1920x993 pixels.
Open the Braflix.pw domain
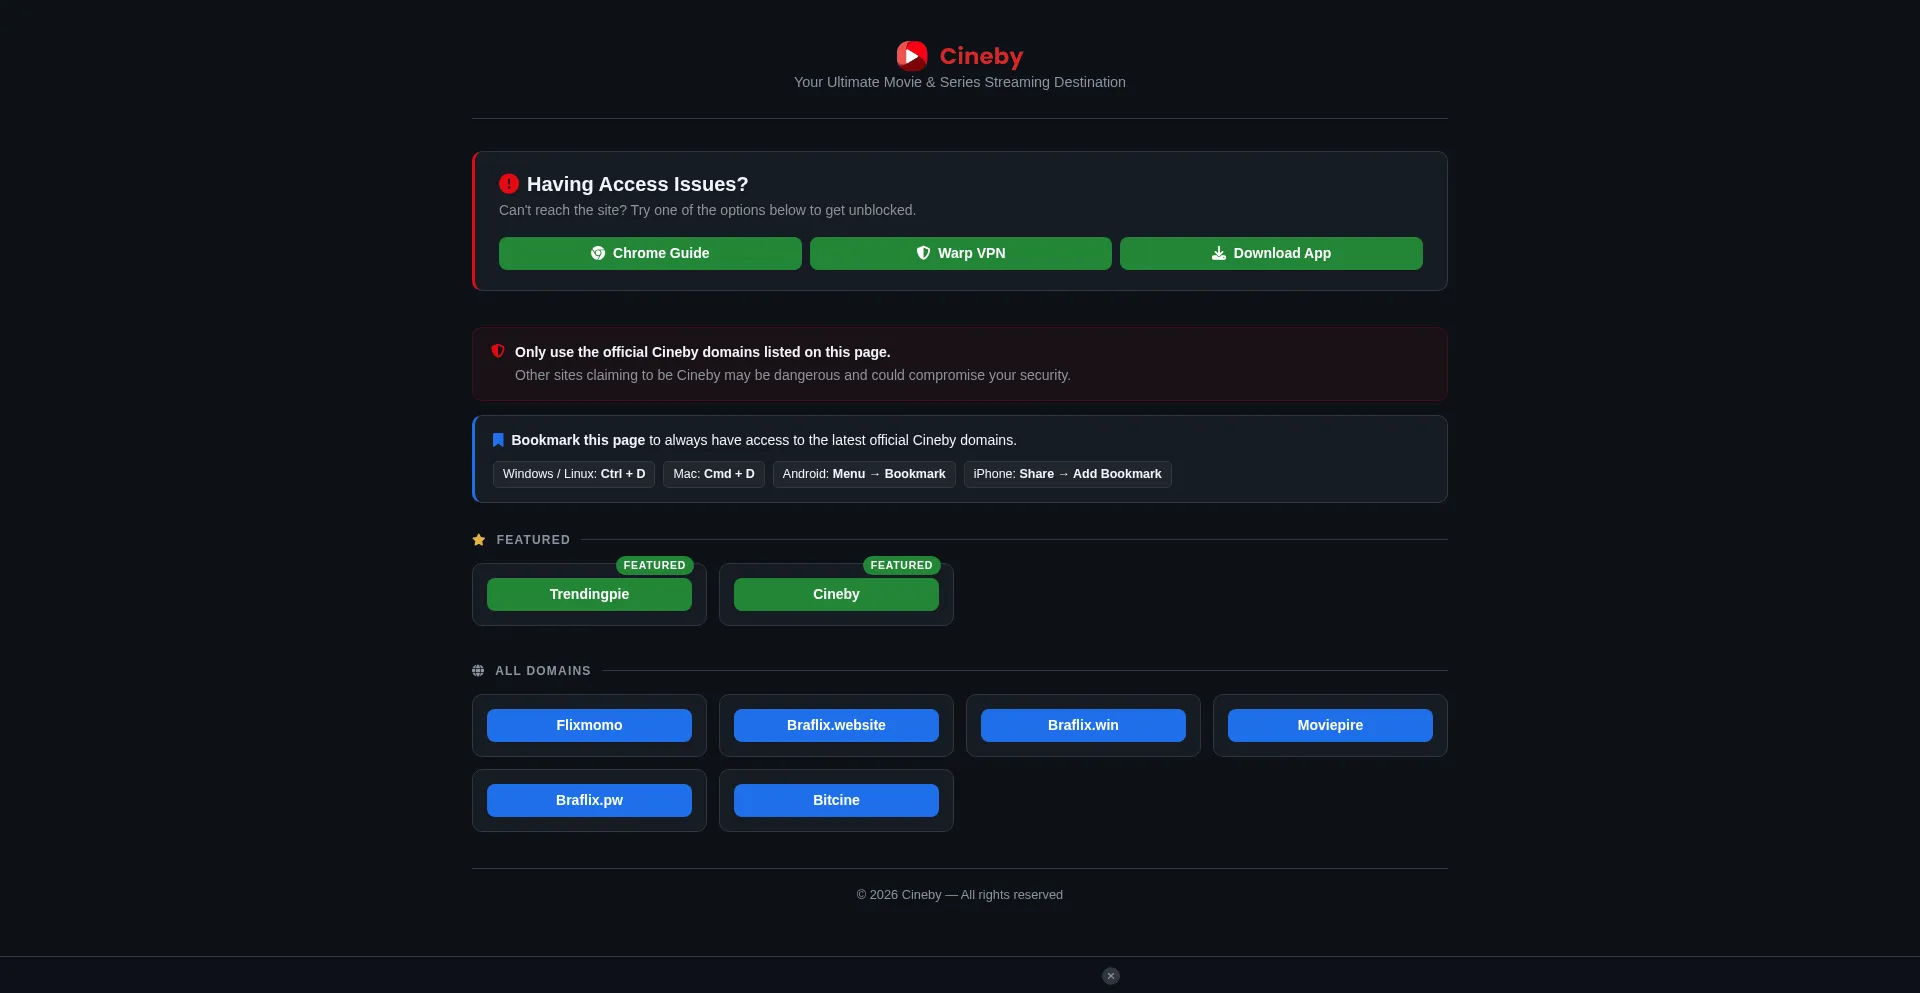pyautogui.click(x=589, y=800)
